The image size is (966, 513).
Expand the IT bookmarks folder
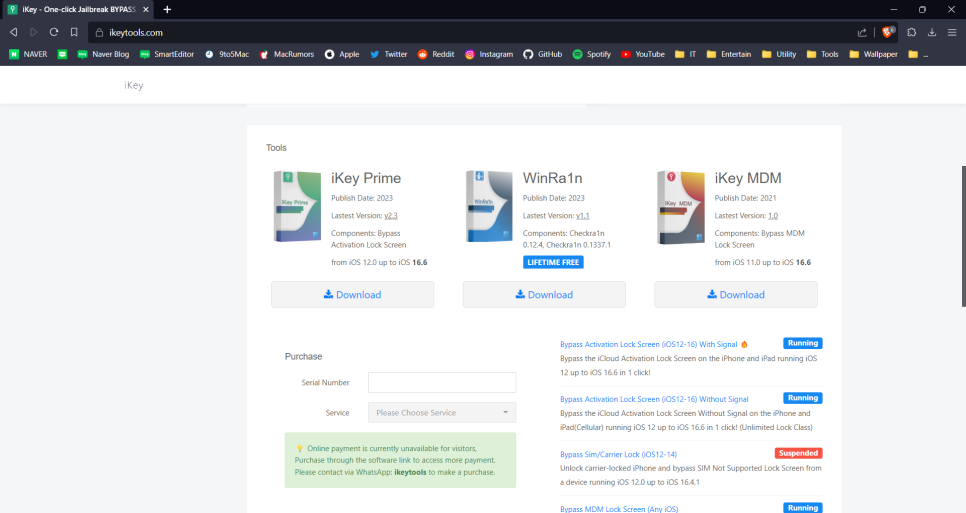[686, 54]
